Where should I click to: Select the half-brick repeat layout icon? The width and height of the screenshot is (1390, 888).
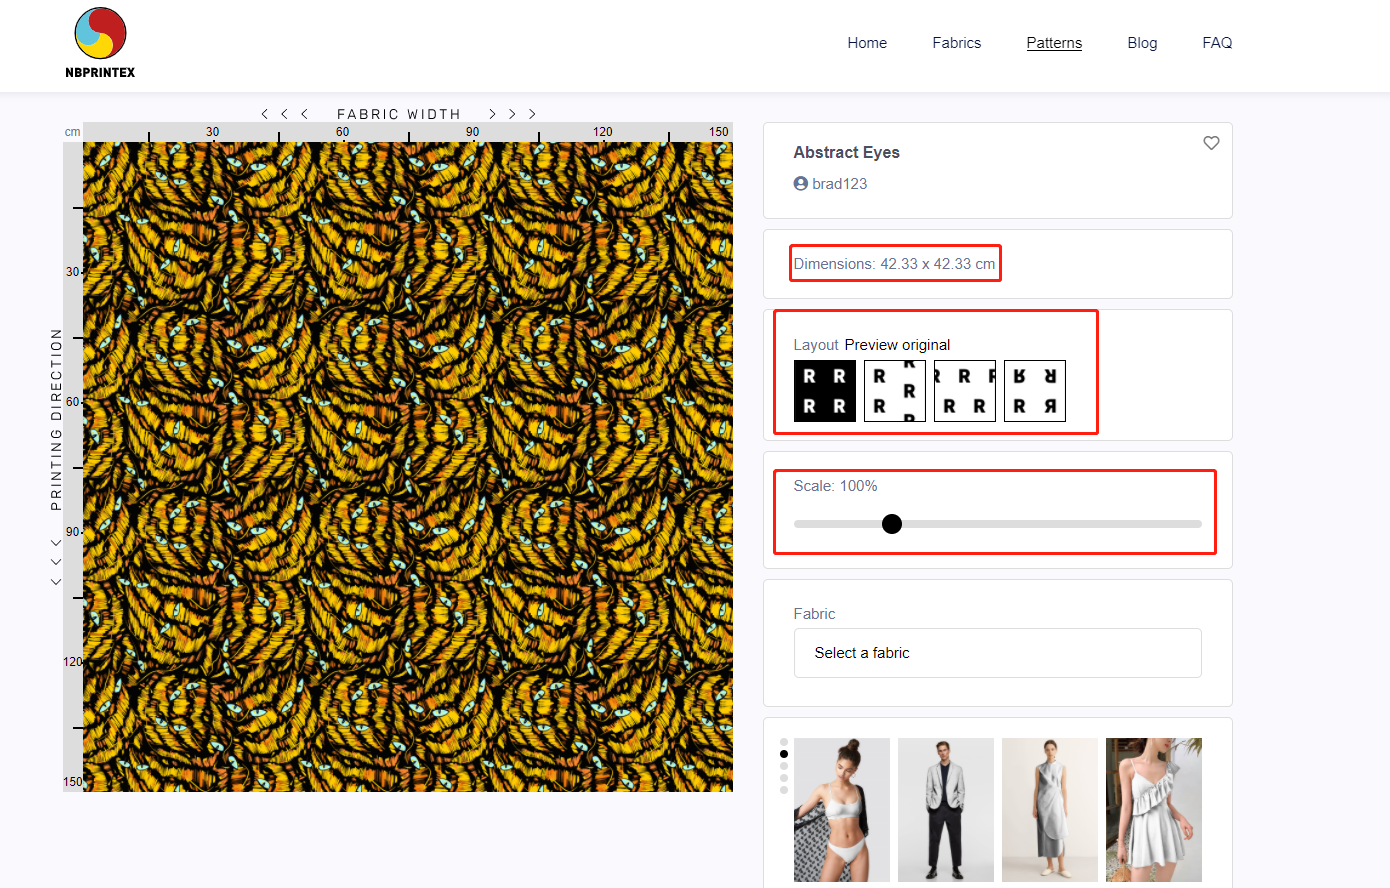click(965, 391)
